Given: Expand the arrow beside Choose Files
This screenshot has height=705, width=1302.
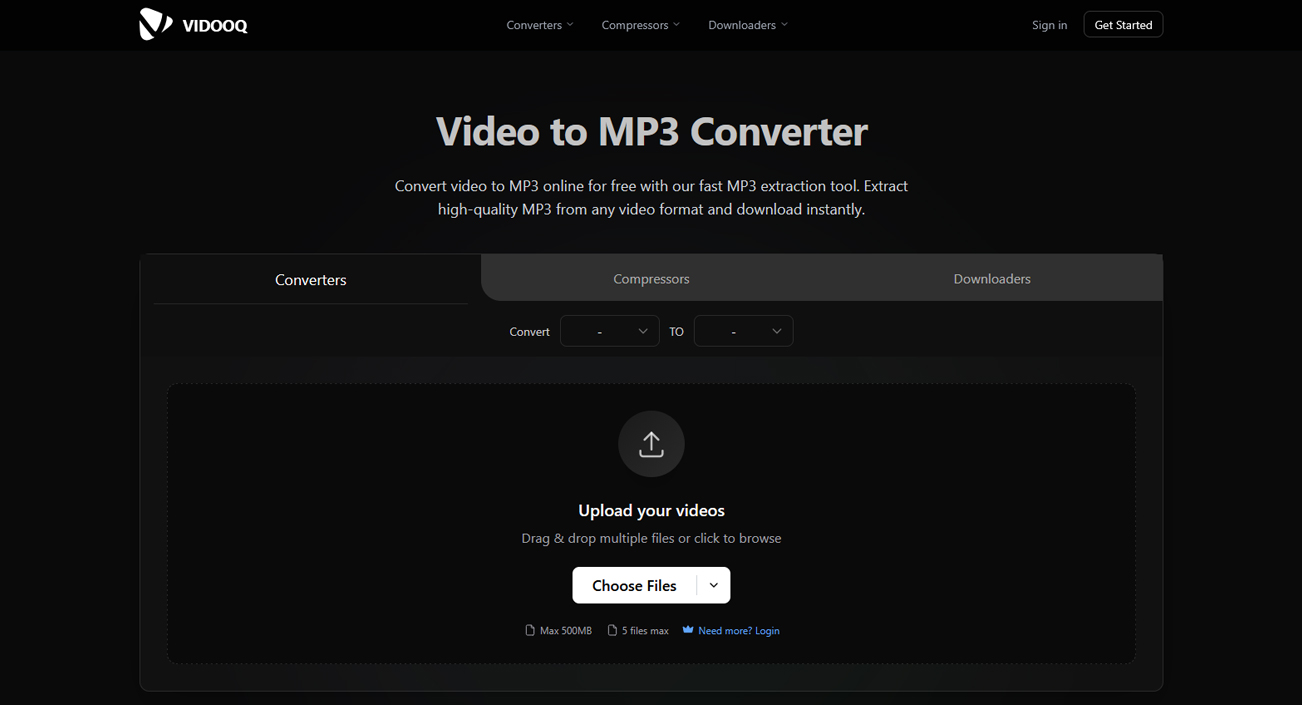Looking at the screenshot, I should point(713,586).
